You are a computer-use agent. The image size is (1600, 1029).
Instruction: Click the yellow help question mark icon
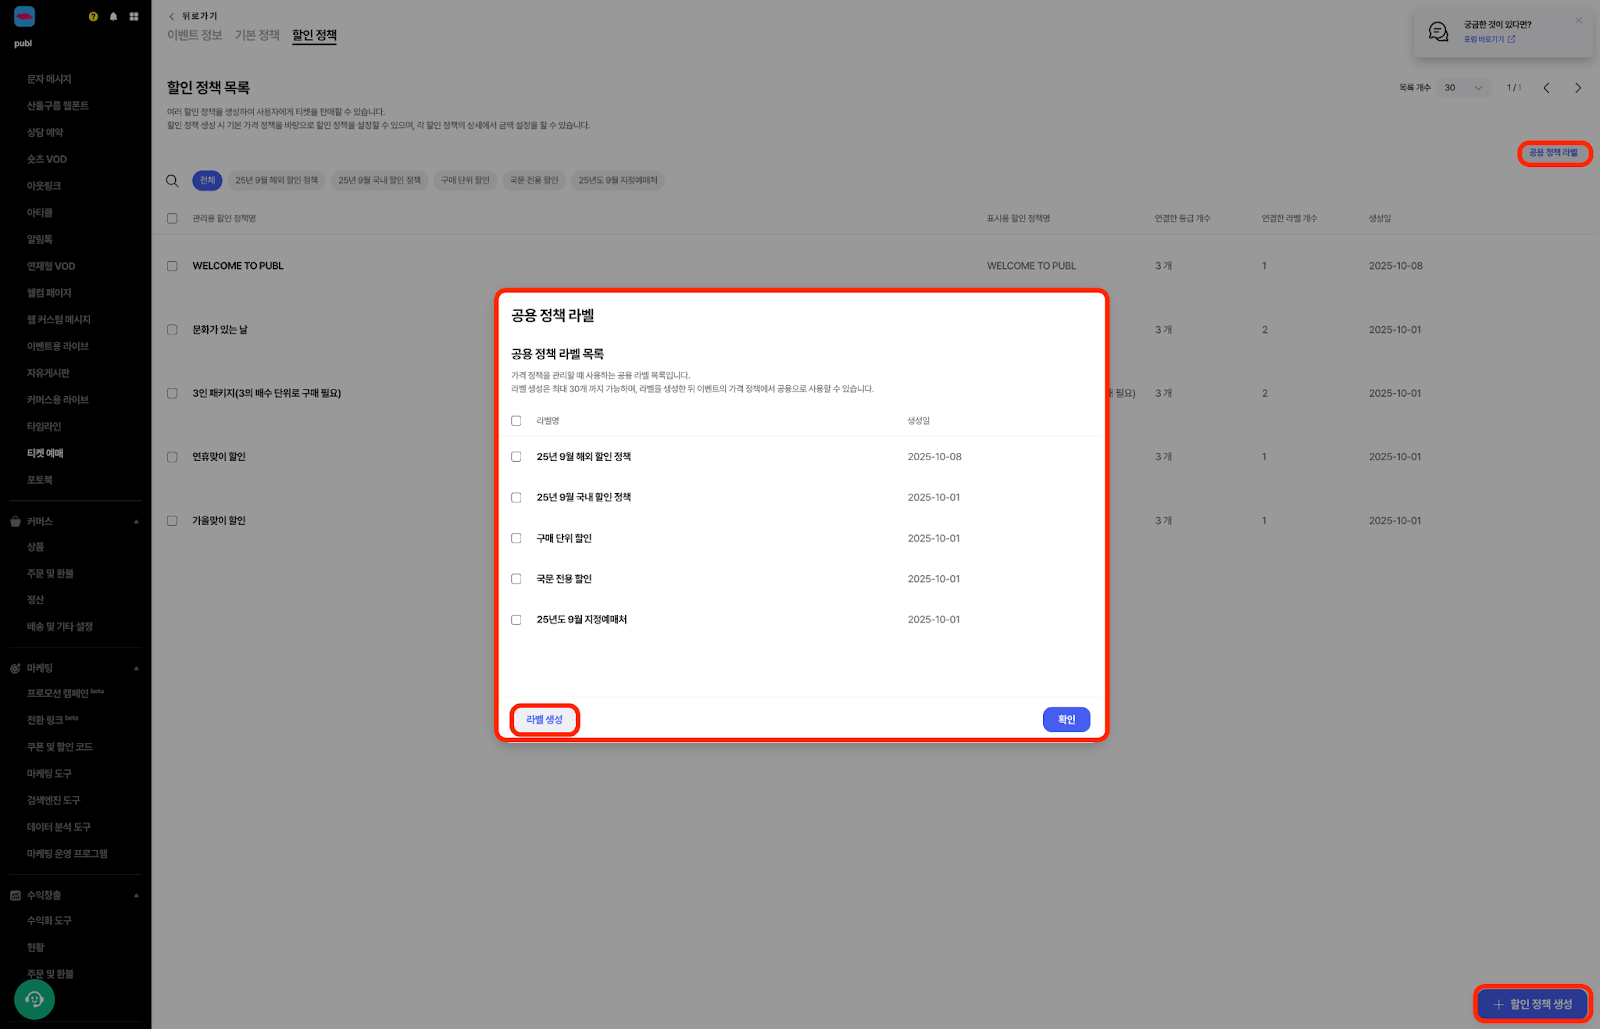pyautogui.click(x=93, y=17)
